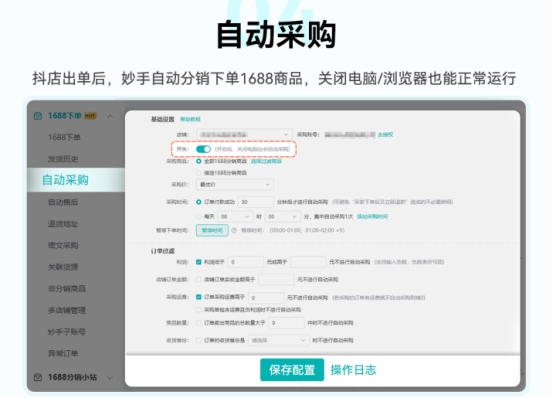
Task: Click the 保存配置 save button
Action: [x=292, y=370]
